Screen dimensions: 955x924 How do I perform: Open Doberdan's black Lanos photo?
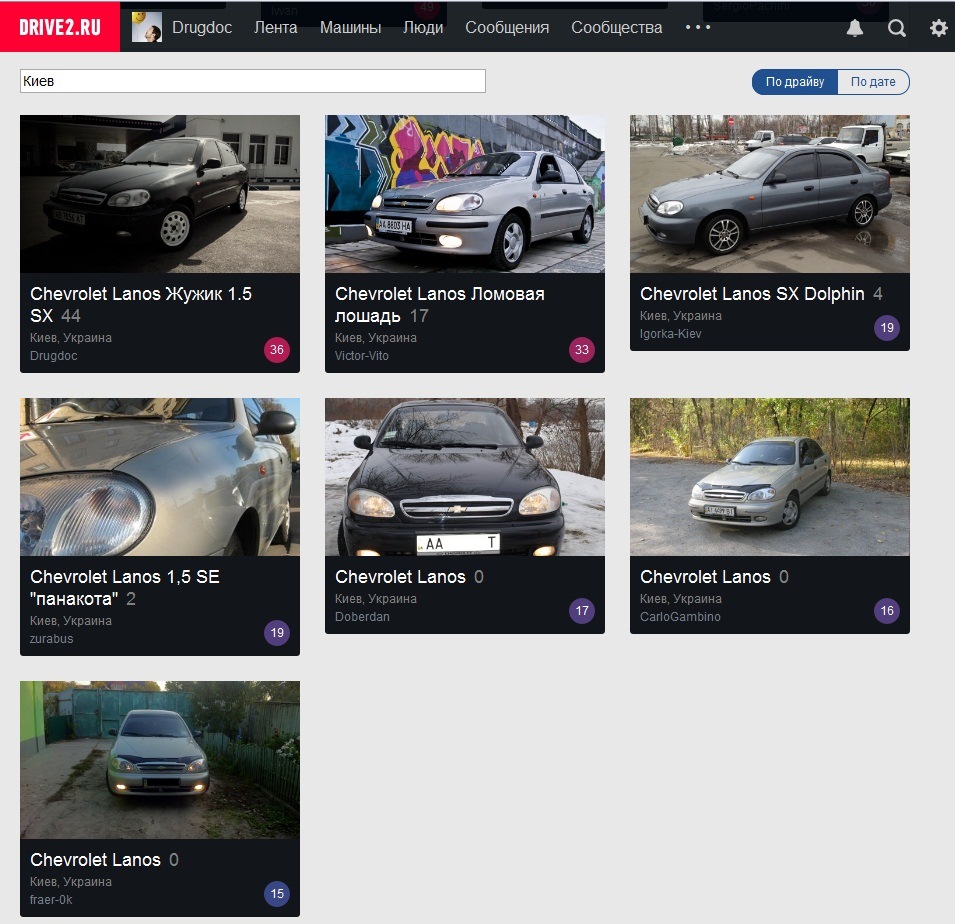point(465,477)
